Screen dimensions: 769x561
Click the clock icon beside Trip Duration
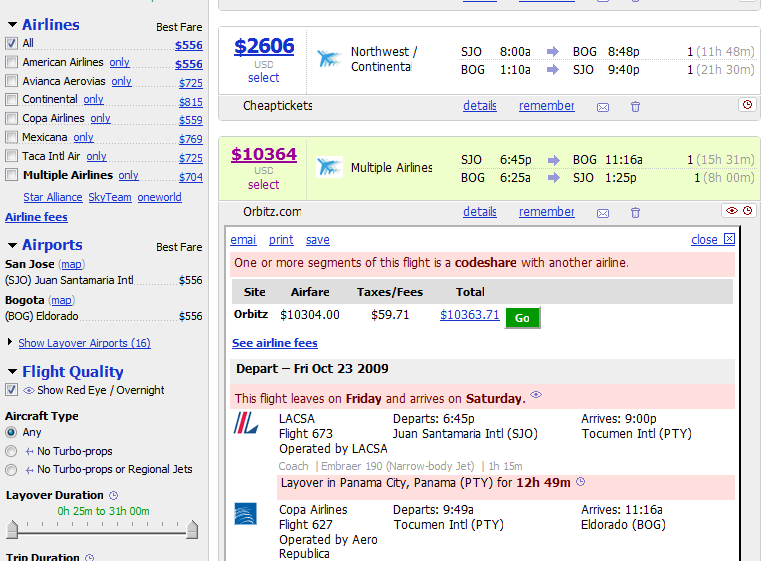89,558
